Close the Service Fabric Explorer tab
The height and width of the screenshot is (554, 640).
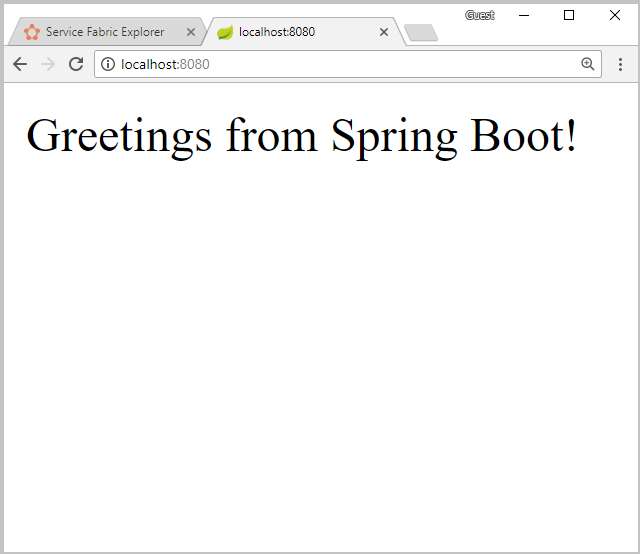click(191, 32)
